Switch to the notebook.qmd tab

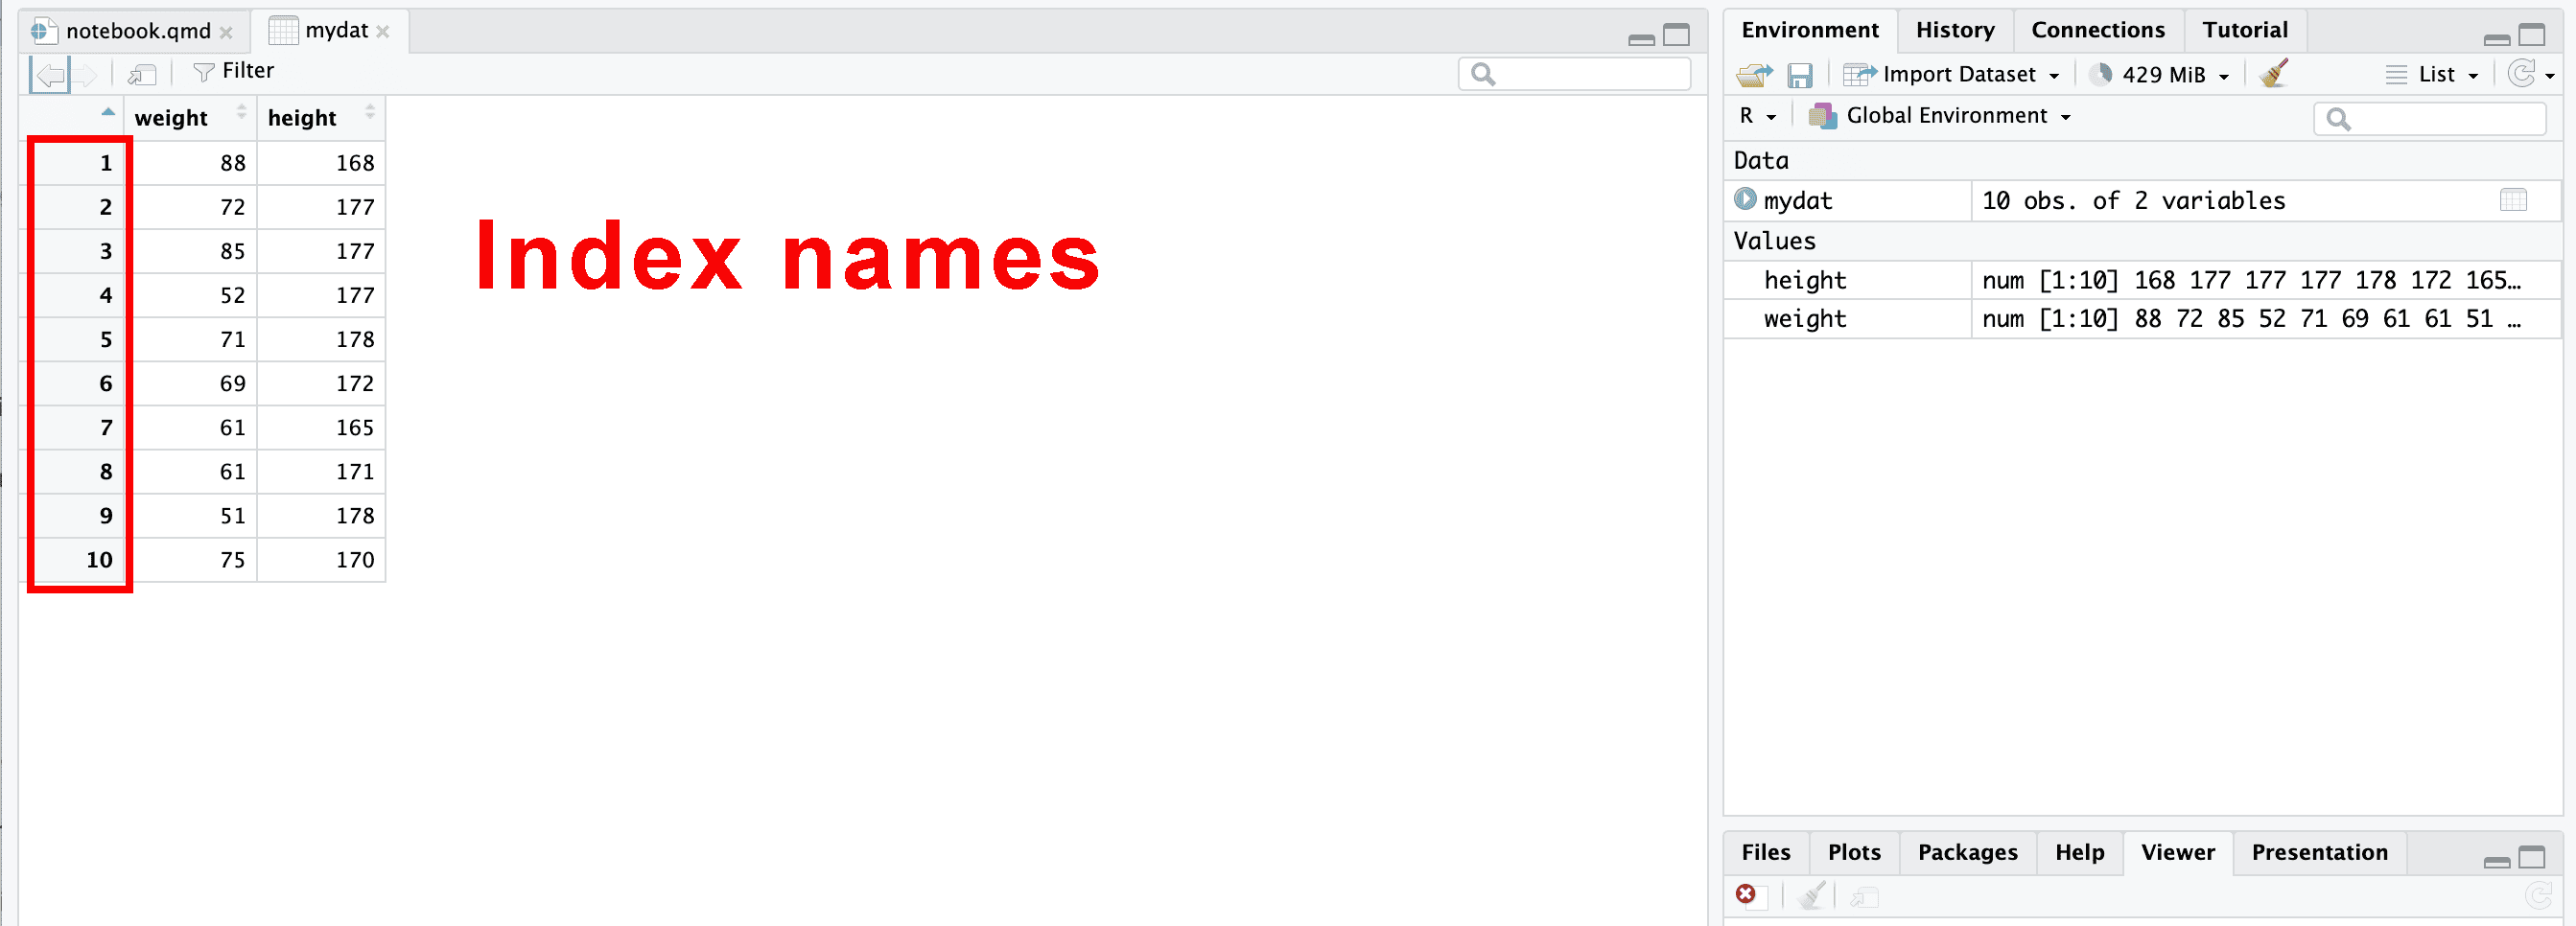click(x=137, y=31)
